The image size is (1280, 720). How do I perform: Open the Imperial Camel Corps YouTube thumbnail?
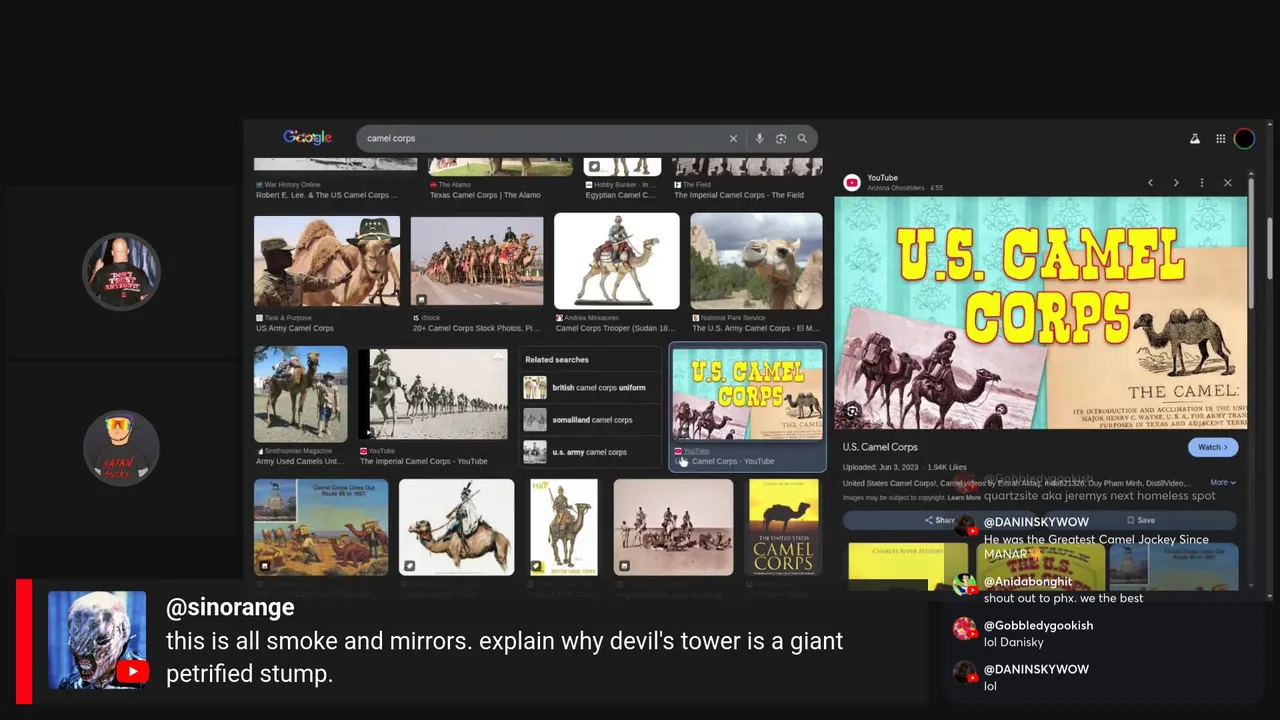coord(433,394)
